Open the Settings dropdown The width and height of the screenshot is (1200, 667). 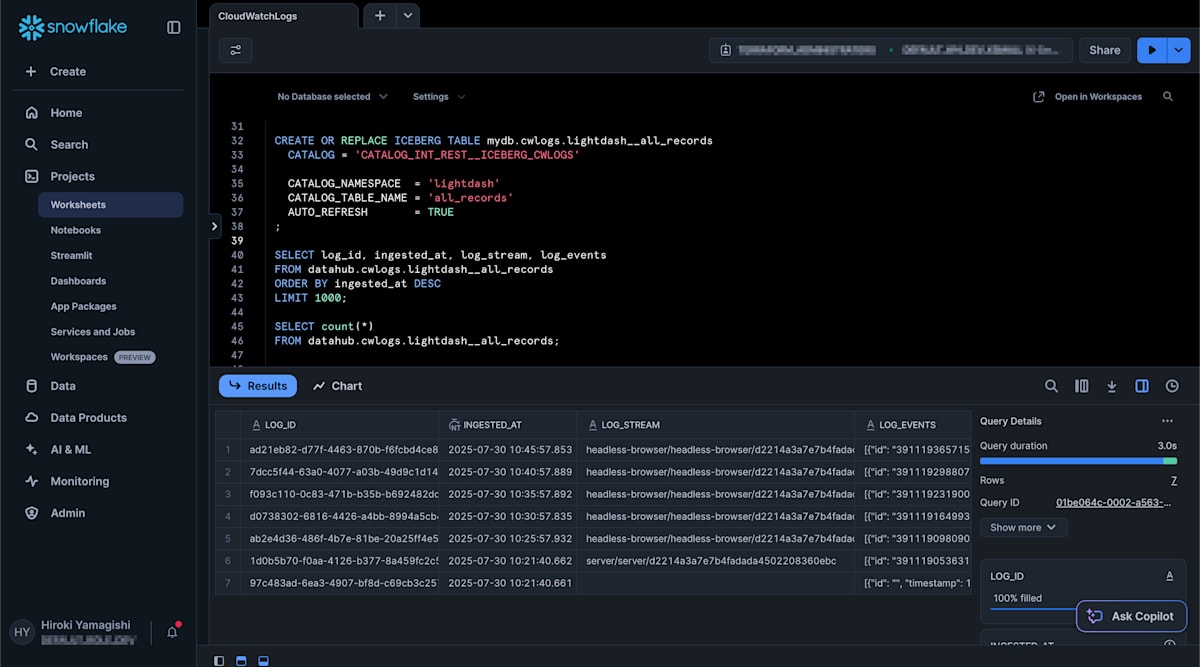tap(439, 97)
